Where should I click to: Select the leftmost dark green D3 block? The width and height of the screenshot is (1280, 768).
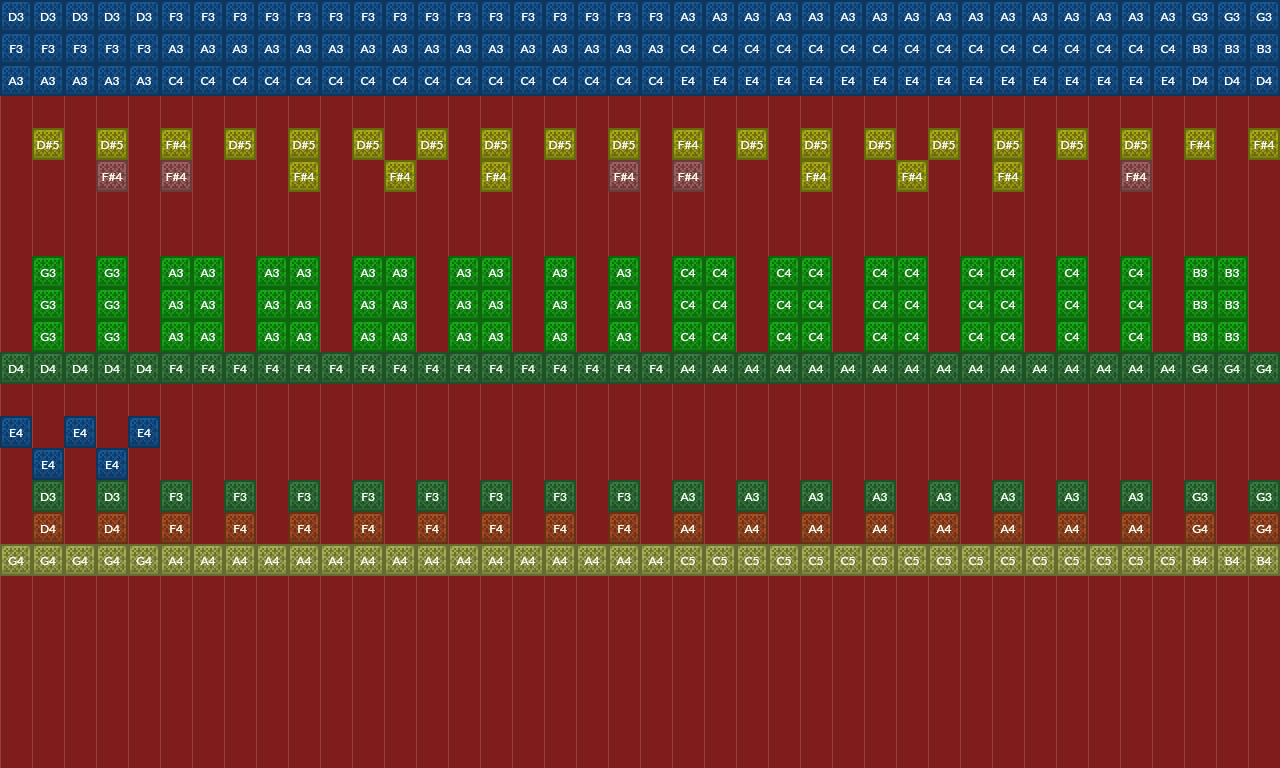coord(48,497)
